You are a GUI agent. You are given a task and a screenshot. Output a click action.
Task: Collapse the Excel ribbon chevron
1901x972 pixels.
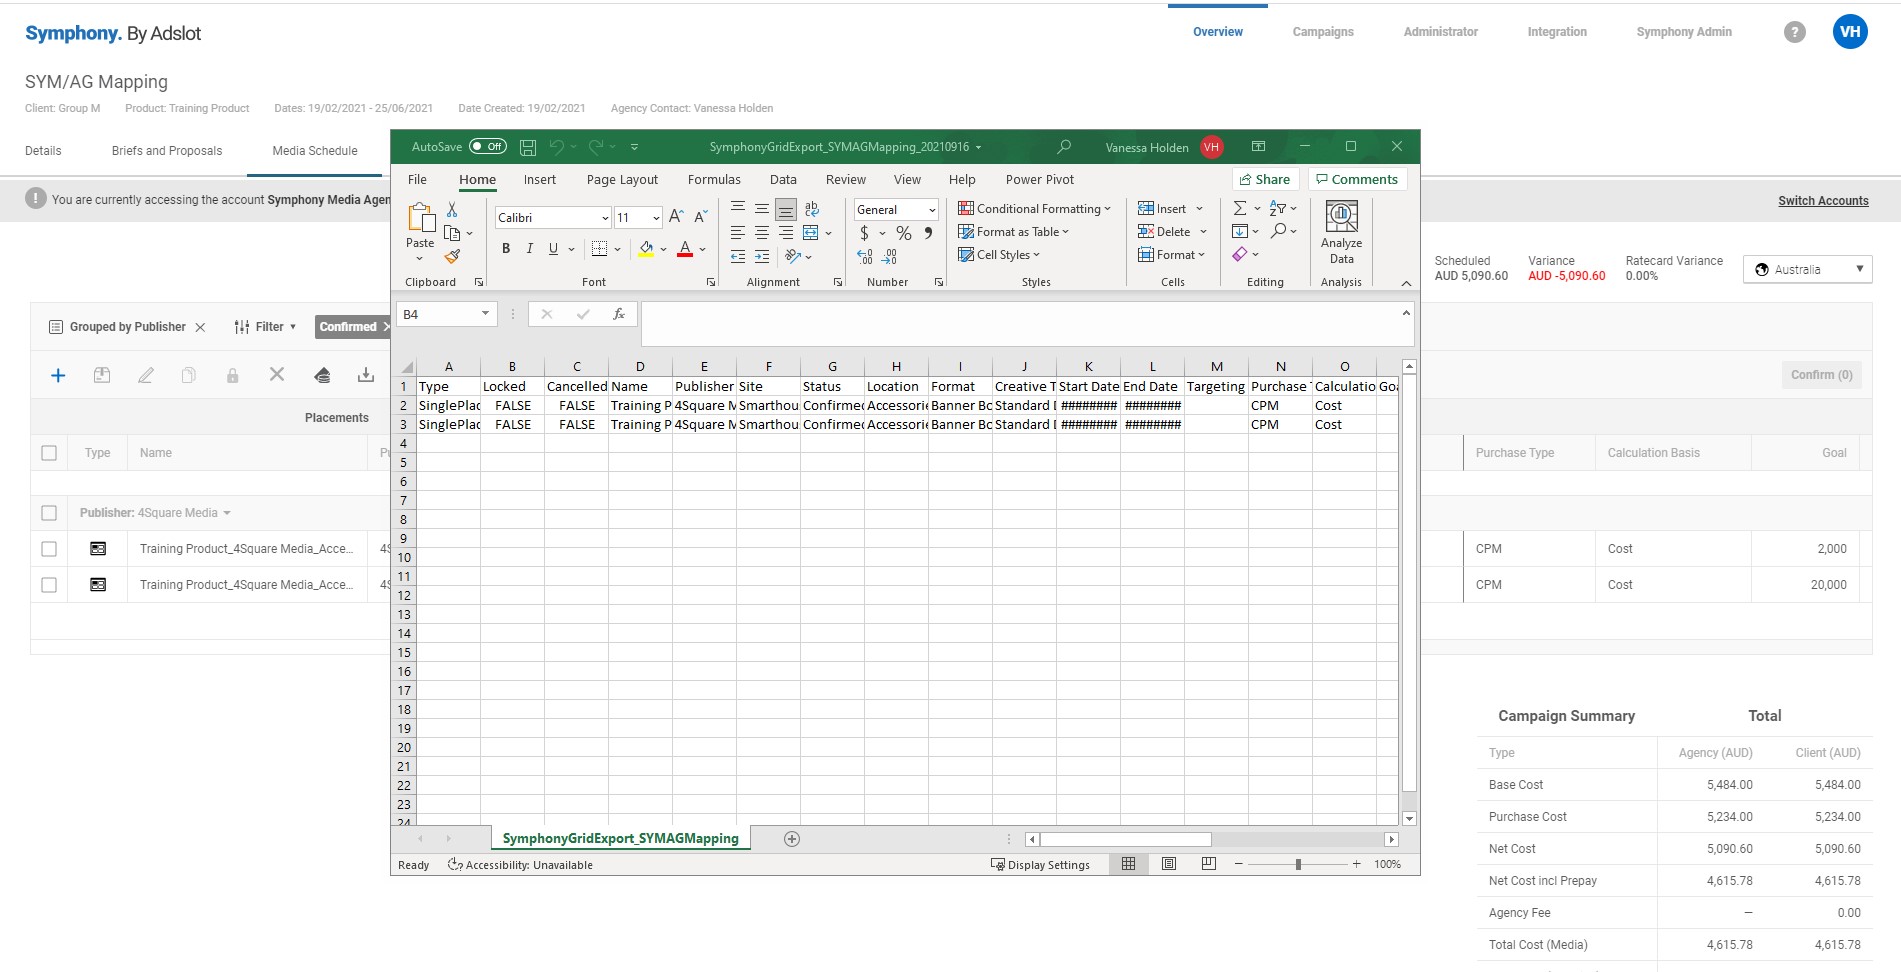(x=1406, y=283)
